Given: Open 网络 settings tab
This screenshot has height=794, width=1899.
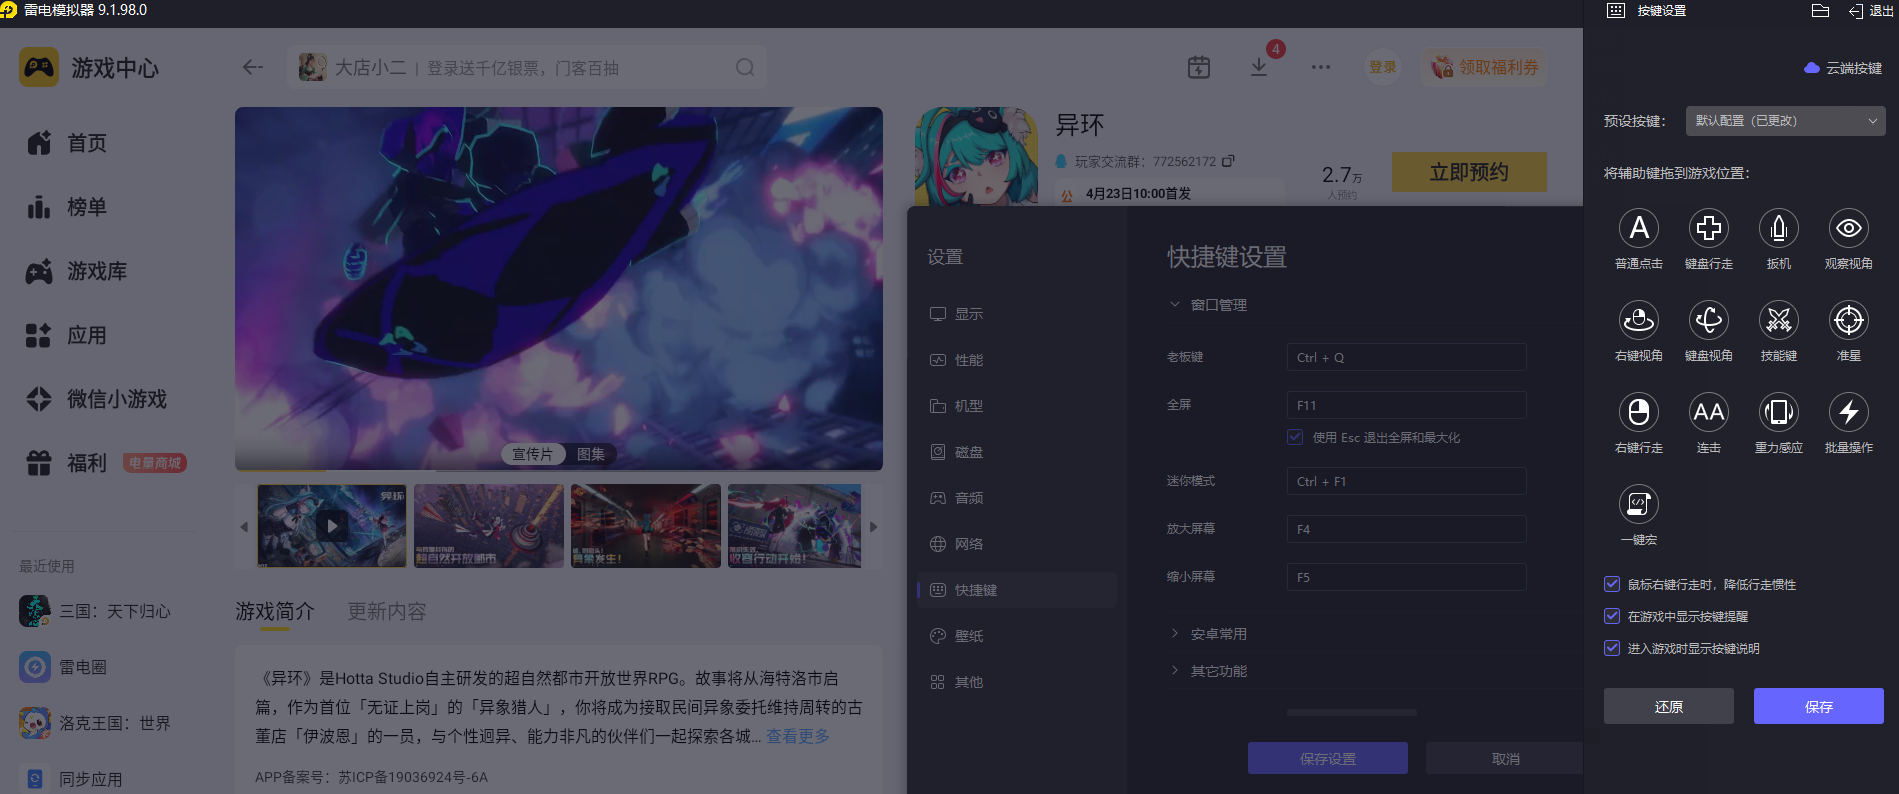Looking at the screenshot, I should pyautogui.click(x=1017, y=544).
